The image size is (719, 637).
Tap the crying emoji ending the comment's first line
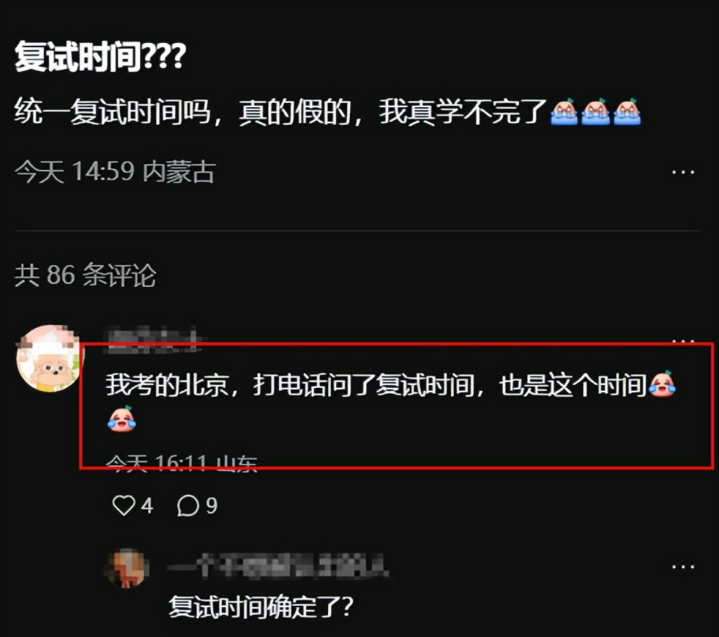(662, 384)
